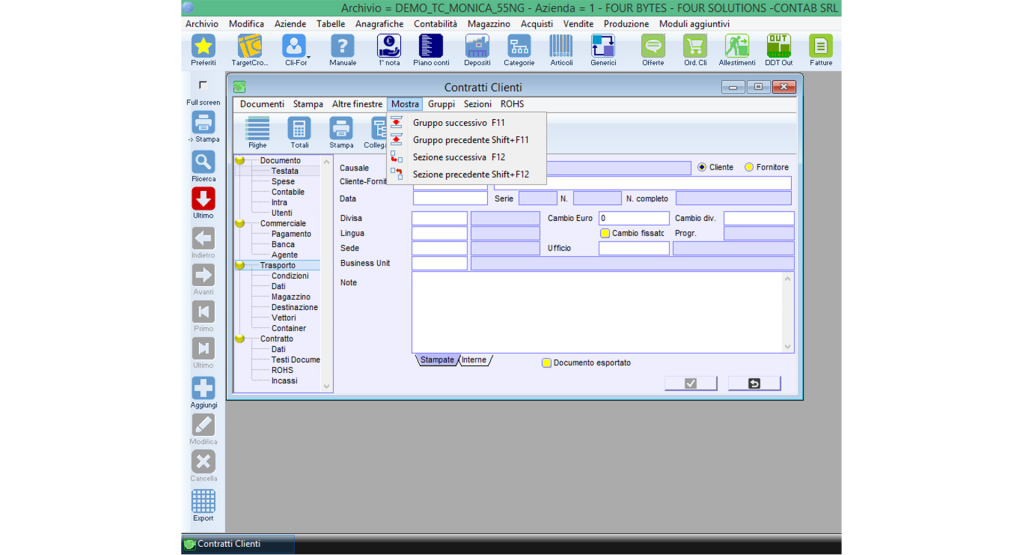
Task: Launch TargetCross toolbar icon
Action: (249, 47)
